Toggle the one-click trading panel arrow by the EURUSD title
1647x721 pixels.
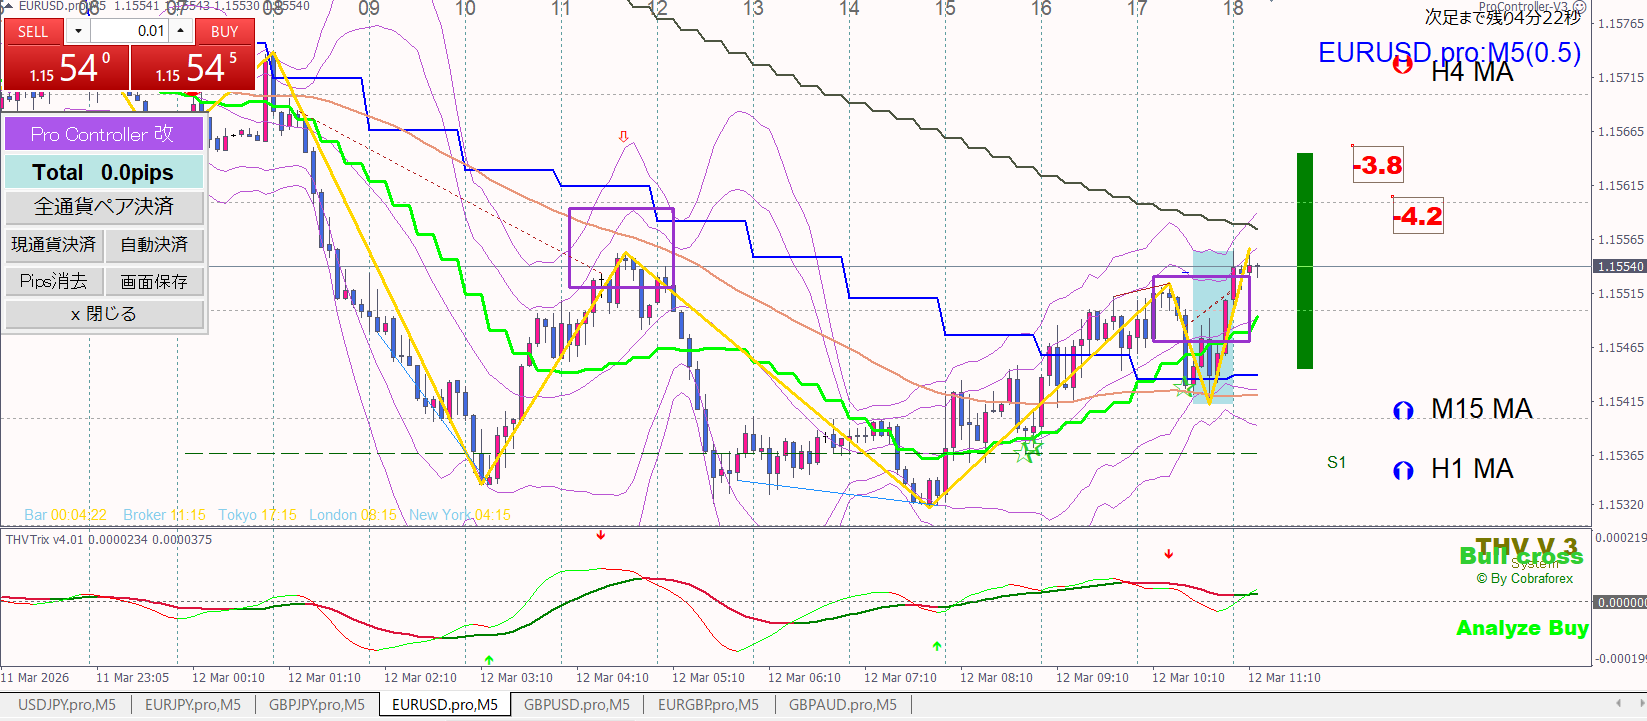(x=7, y=6)
